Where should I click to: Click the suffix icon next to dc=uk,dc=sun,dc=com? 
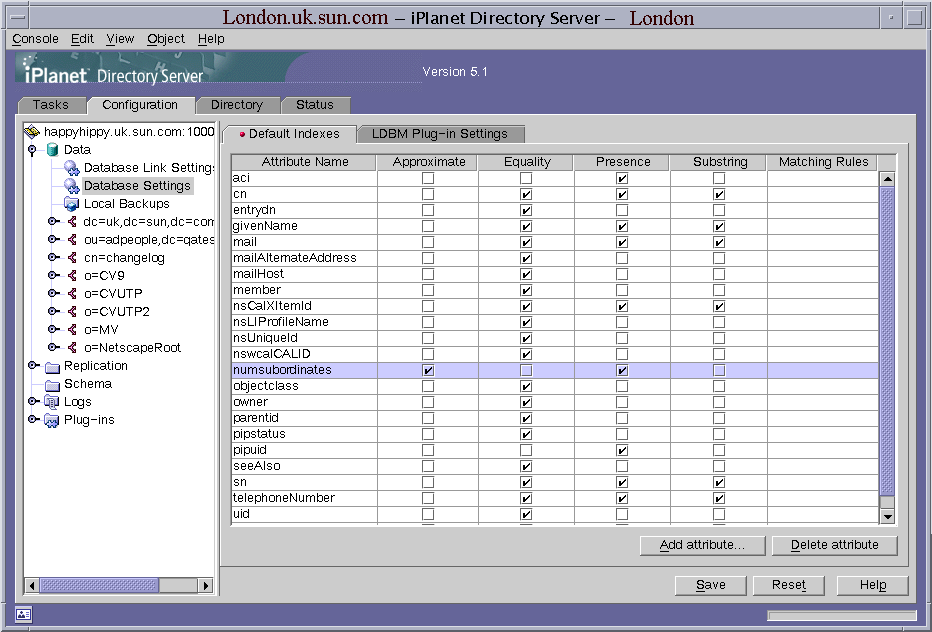(72, 222)
